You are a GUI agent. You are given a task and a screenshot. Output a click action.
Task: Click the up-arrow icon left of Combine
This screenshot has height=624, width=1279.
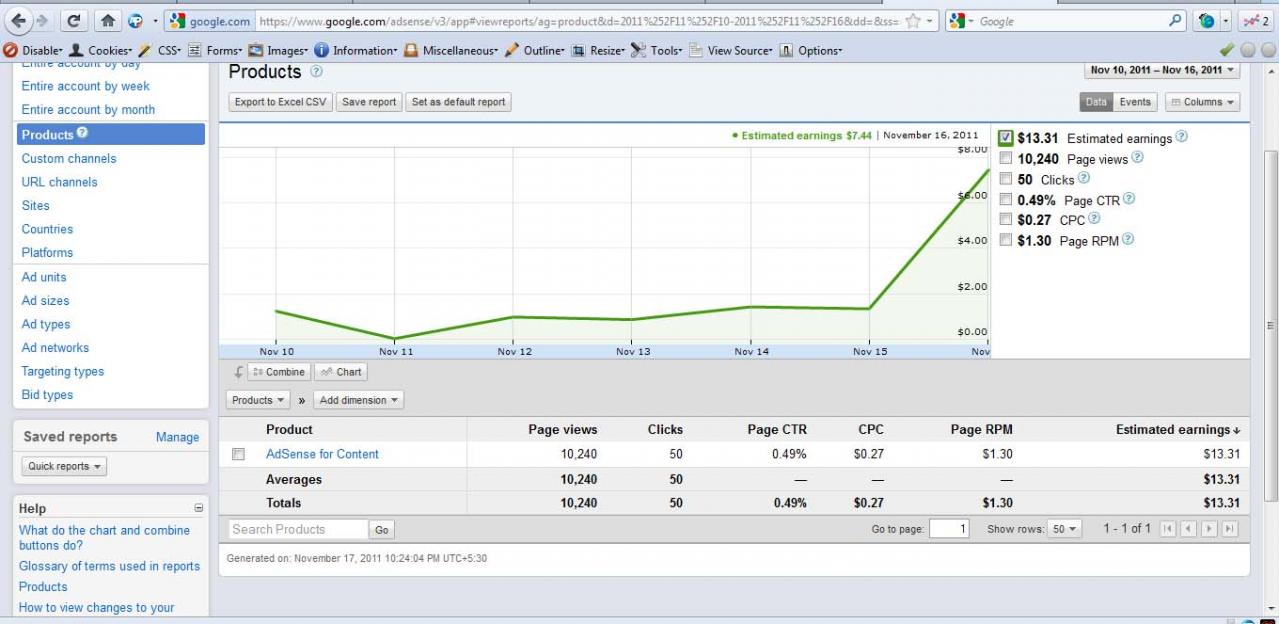click(x=238, y=372)
